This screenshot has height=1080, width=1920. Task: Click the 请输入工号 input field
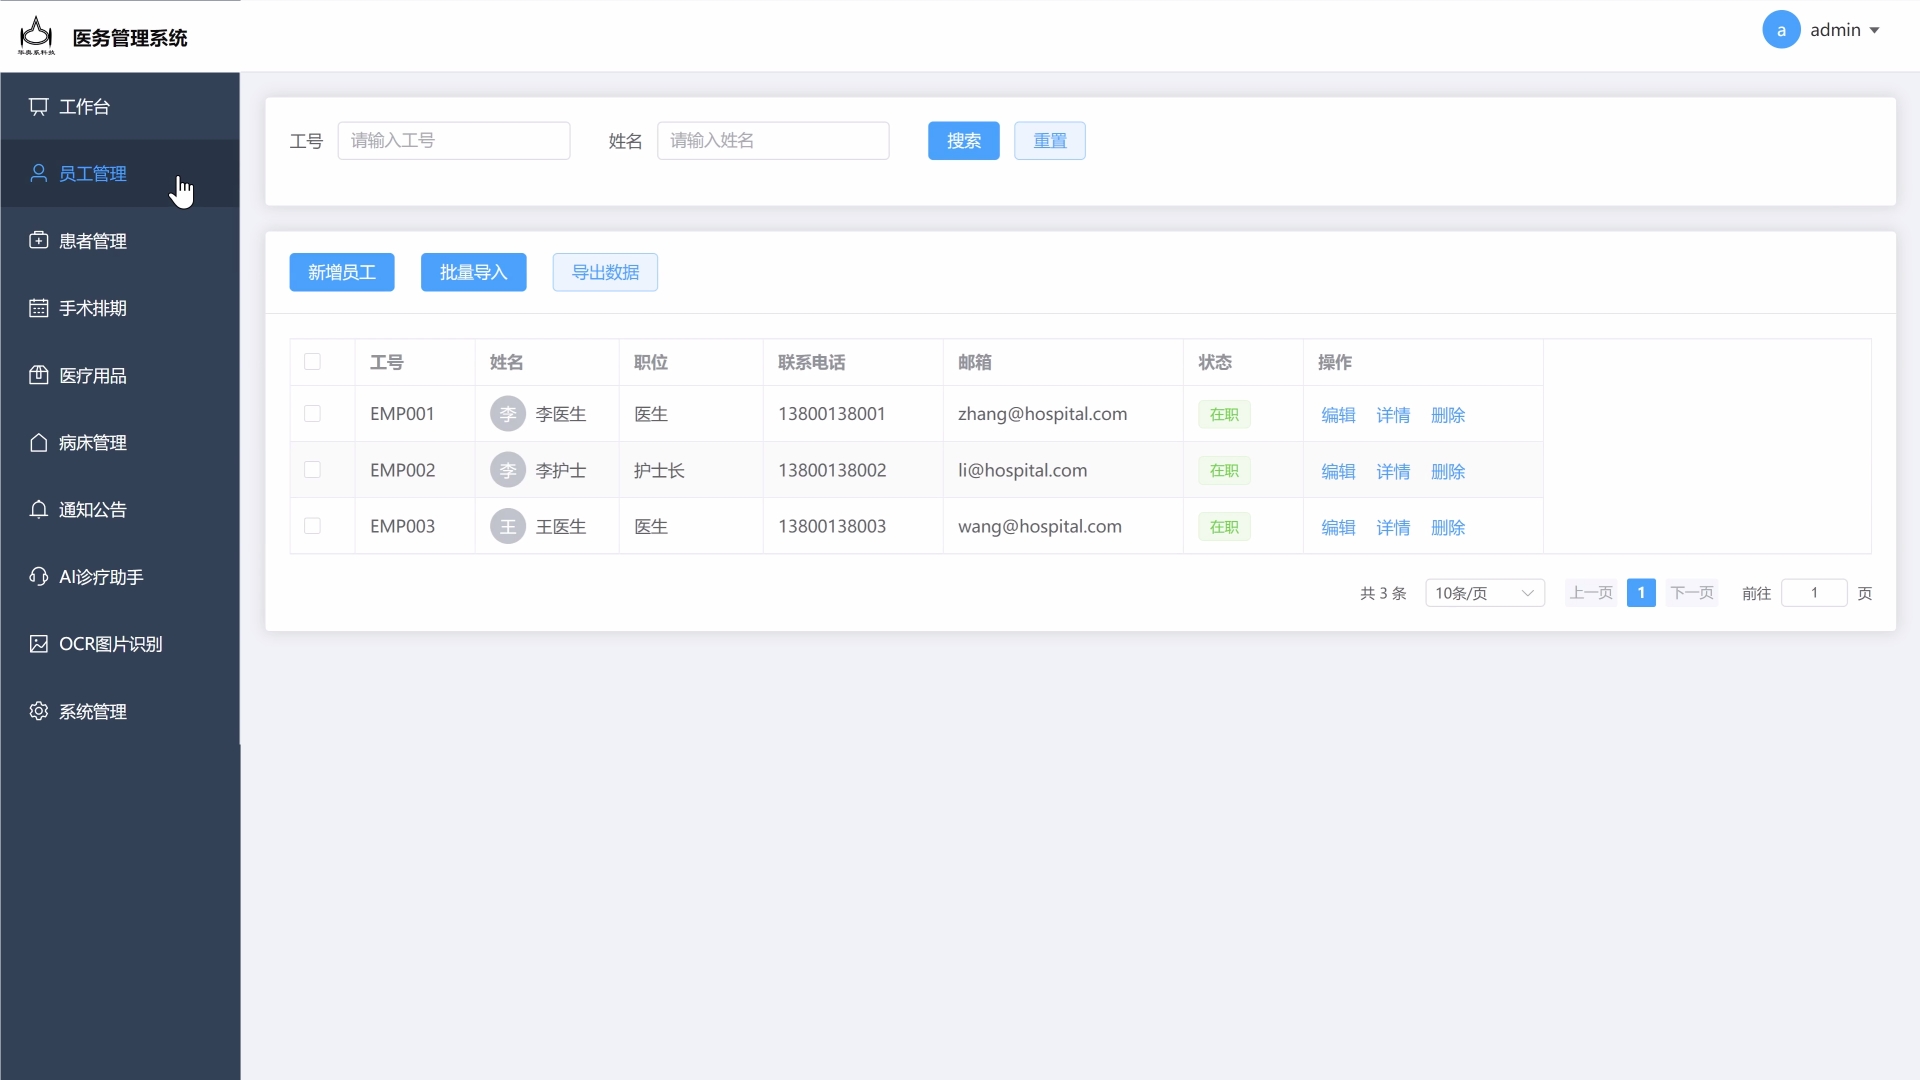coord(454,141)
